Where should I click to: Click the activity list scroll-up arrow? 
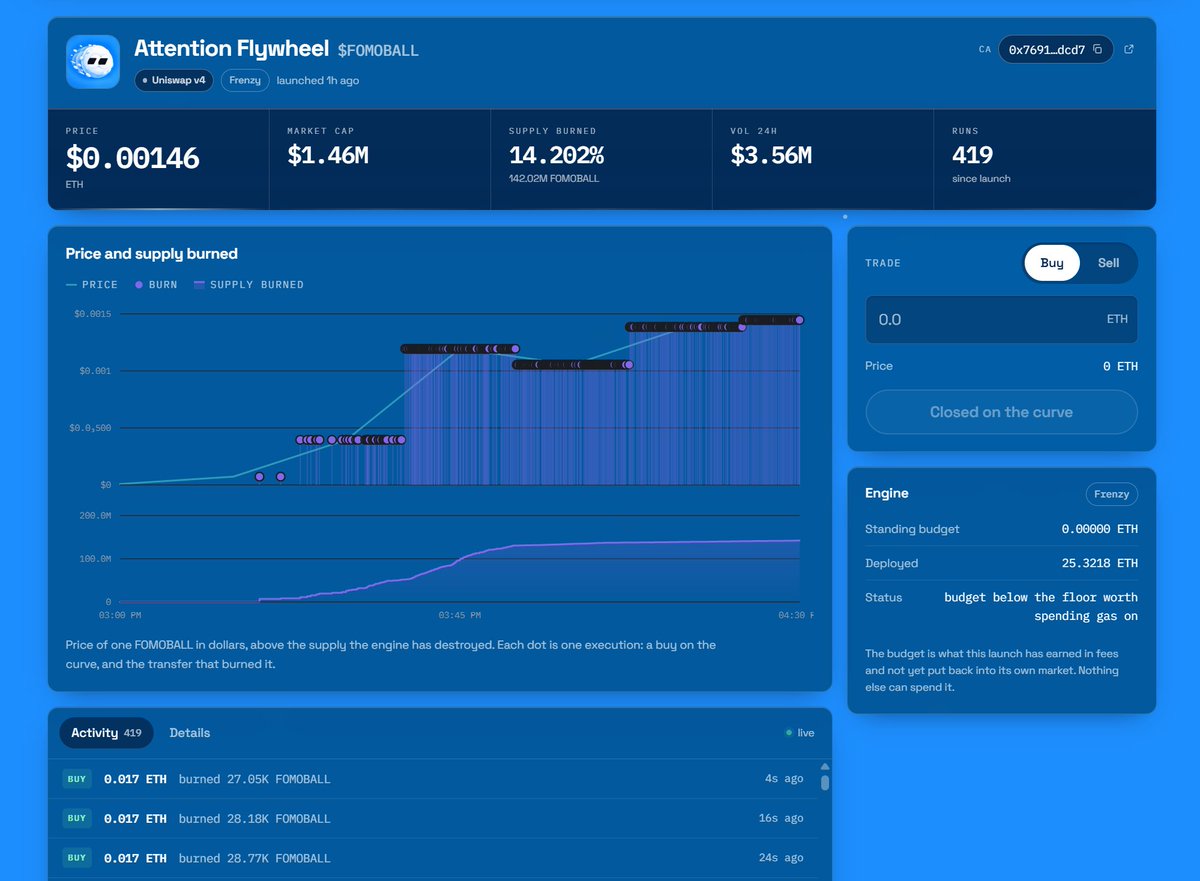tap(825, 768)
